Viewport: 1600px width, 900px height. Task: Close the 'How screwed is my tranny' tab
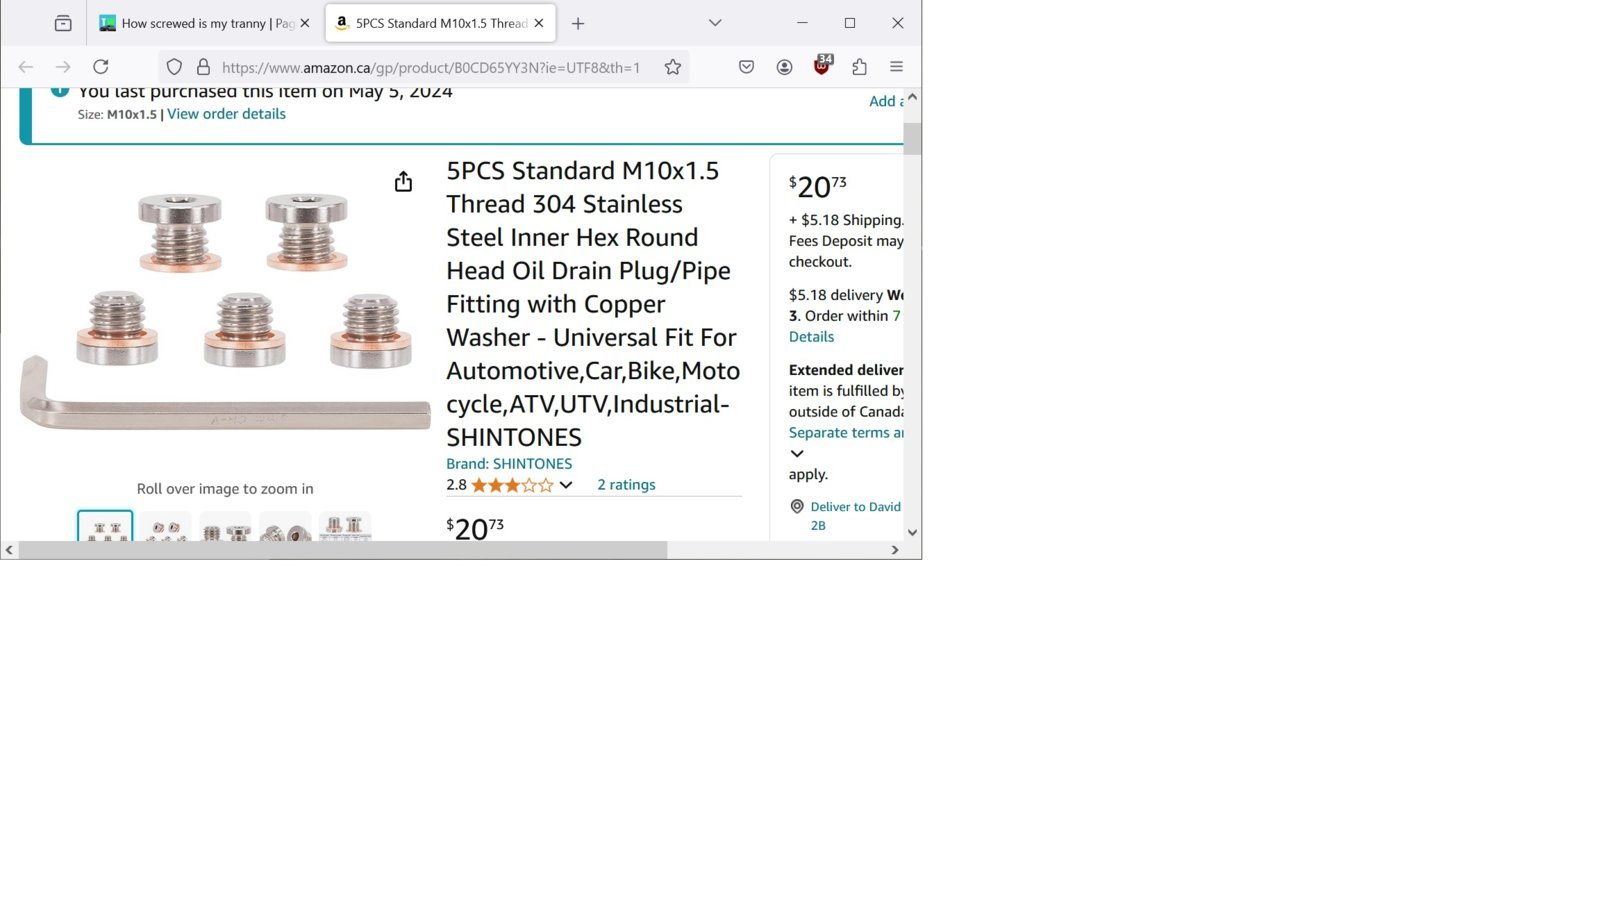[305, 23]
